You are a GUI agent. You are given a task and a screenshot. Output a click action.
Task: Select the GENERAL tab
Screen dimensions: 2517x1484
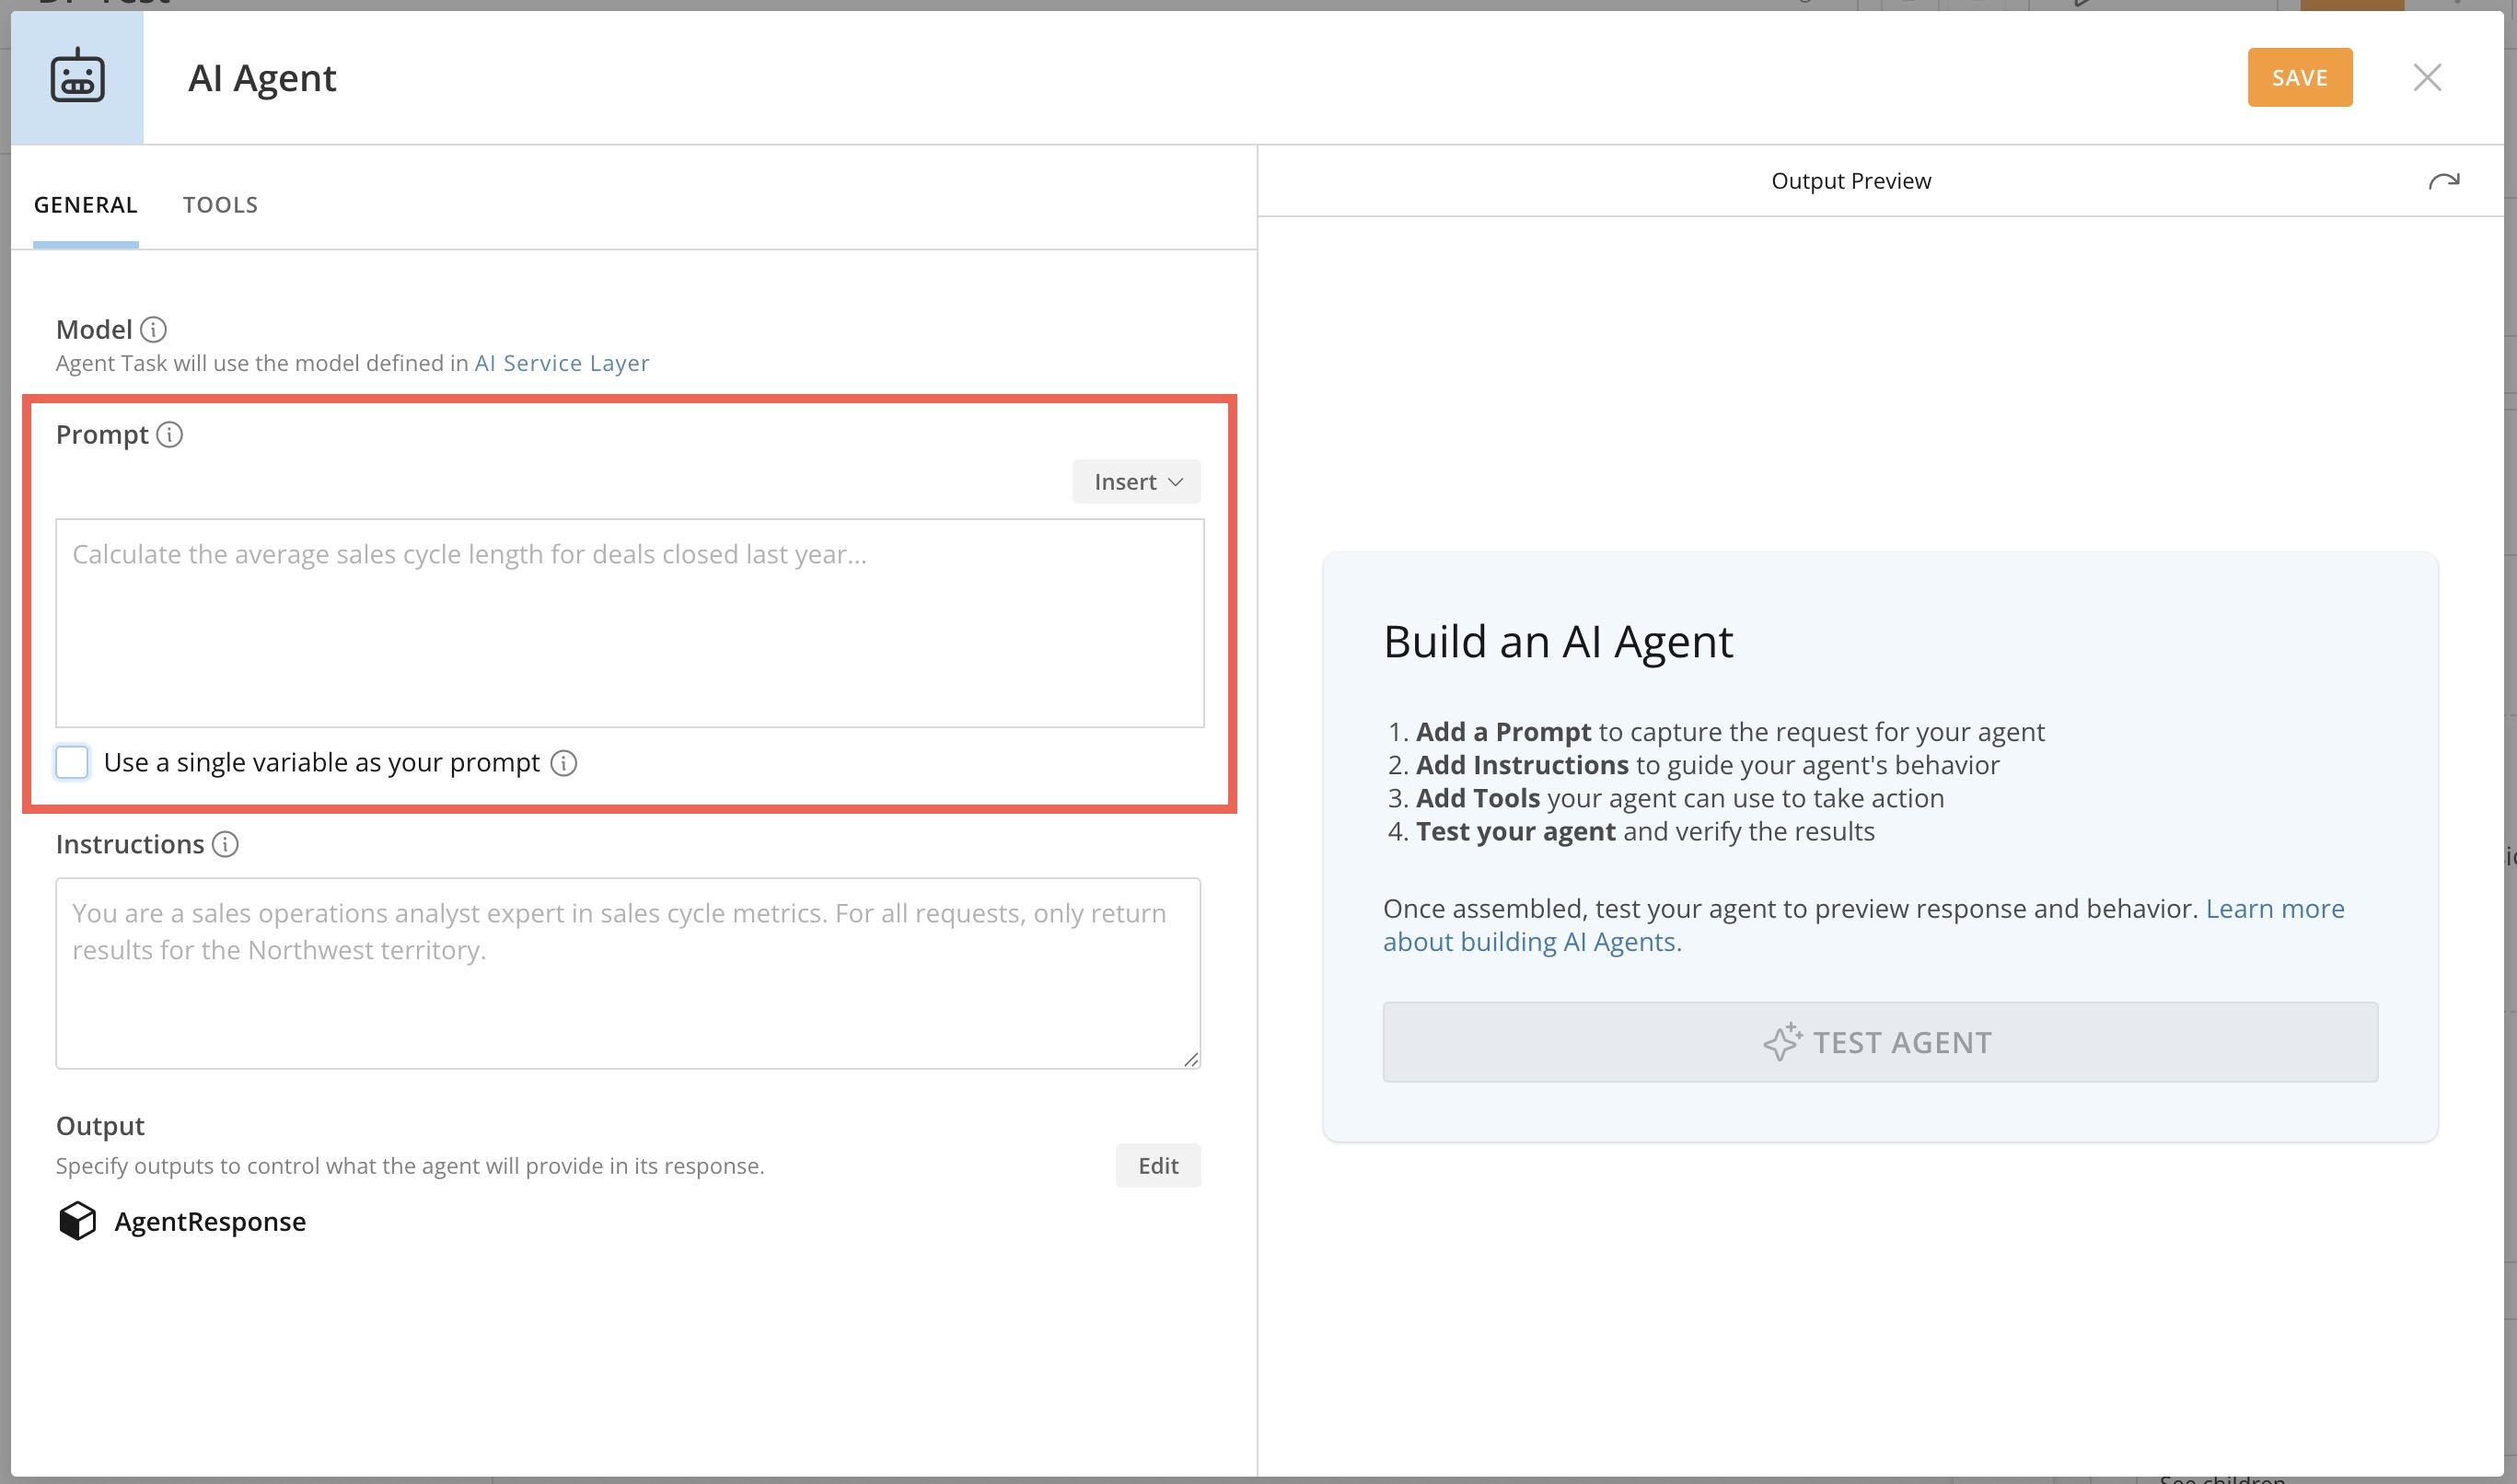pos(85,204)
